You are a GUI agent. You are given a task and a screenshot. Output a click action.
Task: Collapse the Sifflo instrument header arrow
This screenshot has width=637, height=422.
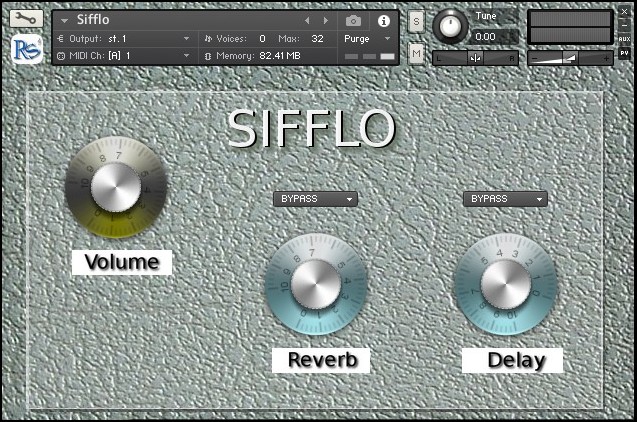pos(64,20)
